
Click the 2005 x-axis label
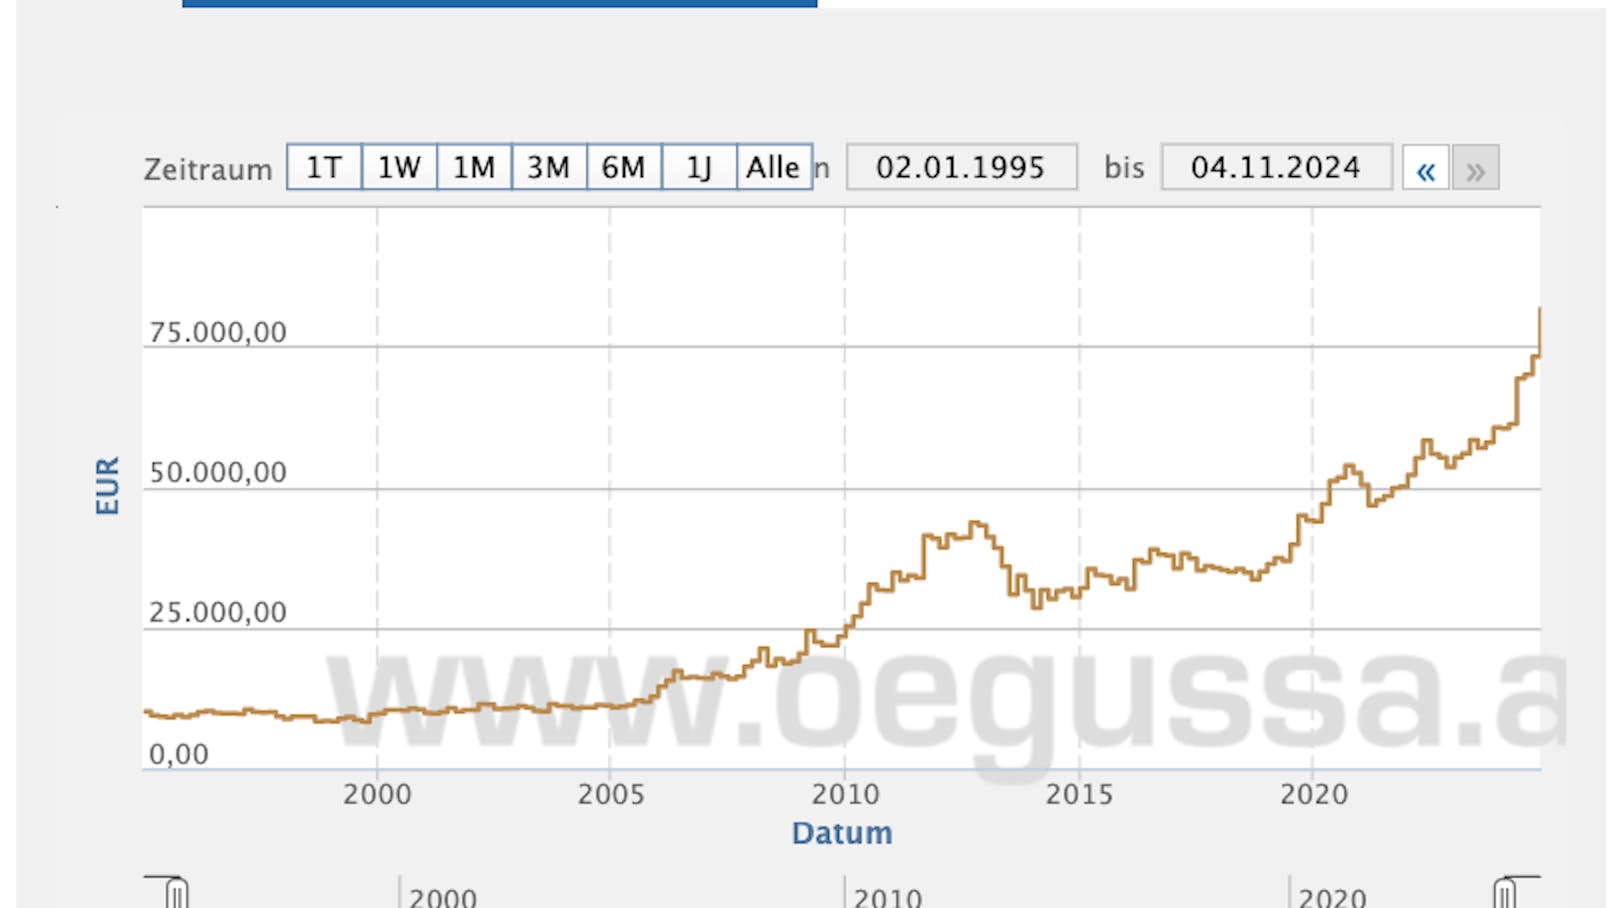(611, 795)
